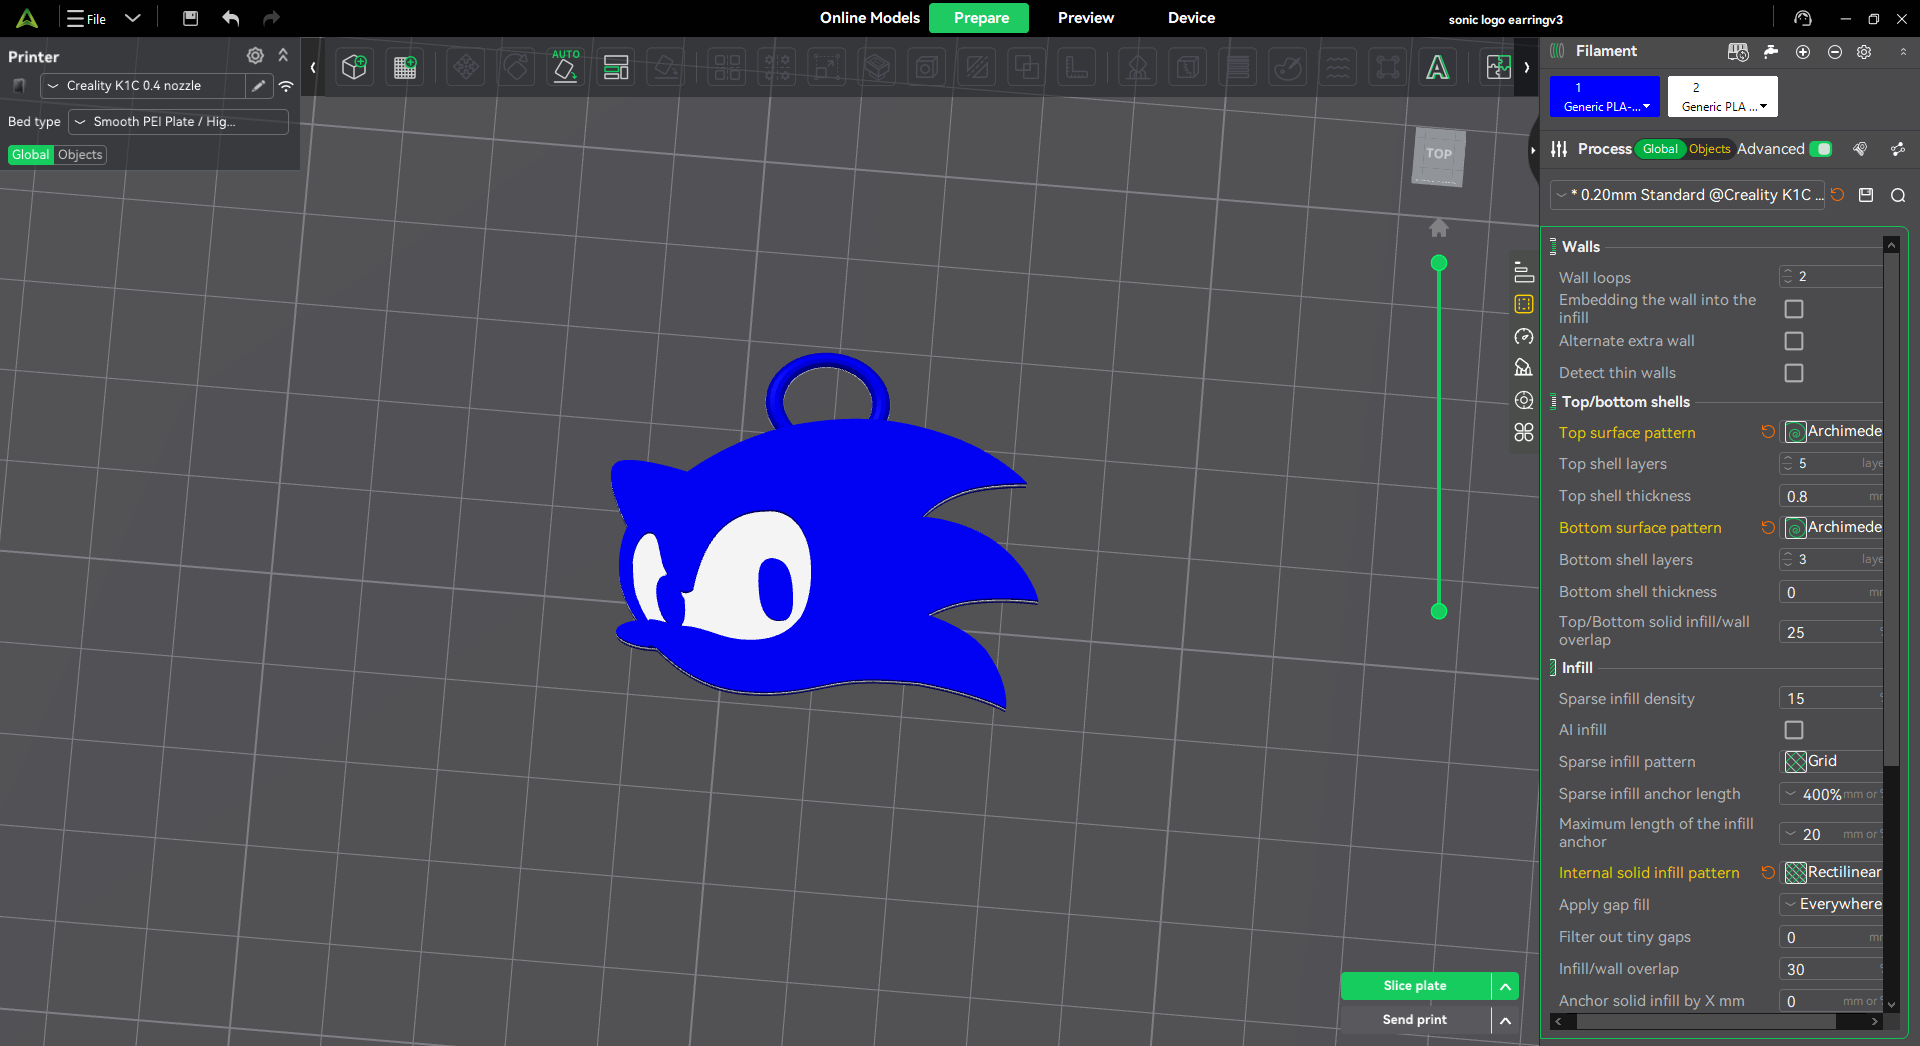Open the printer preset dropdown
Viewport: 1920px width, 1046px height.
[142, 86]
